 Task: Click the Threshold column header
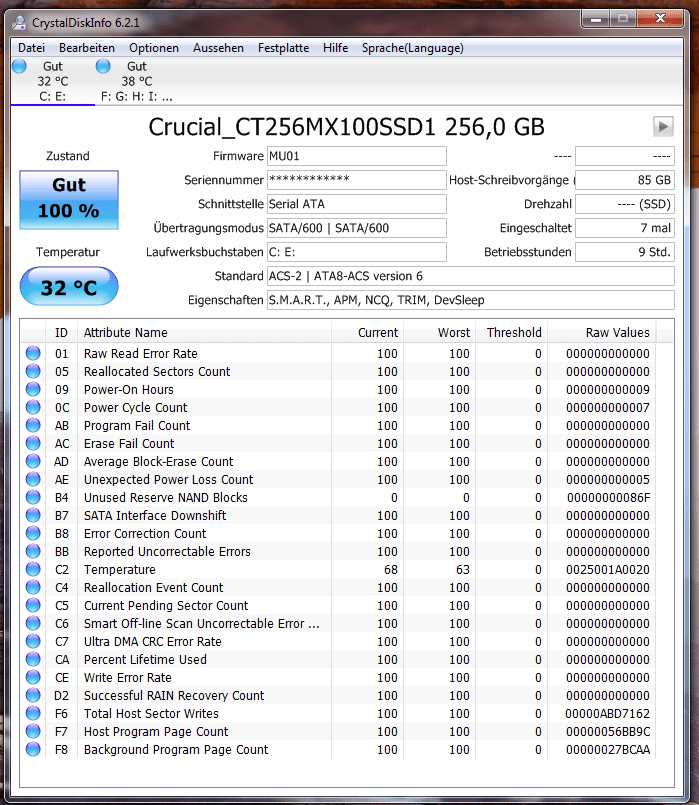click(x=512, y=333)
